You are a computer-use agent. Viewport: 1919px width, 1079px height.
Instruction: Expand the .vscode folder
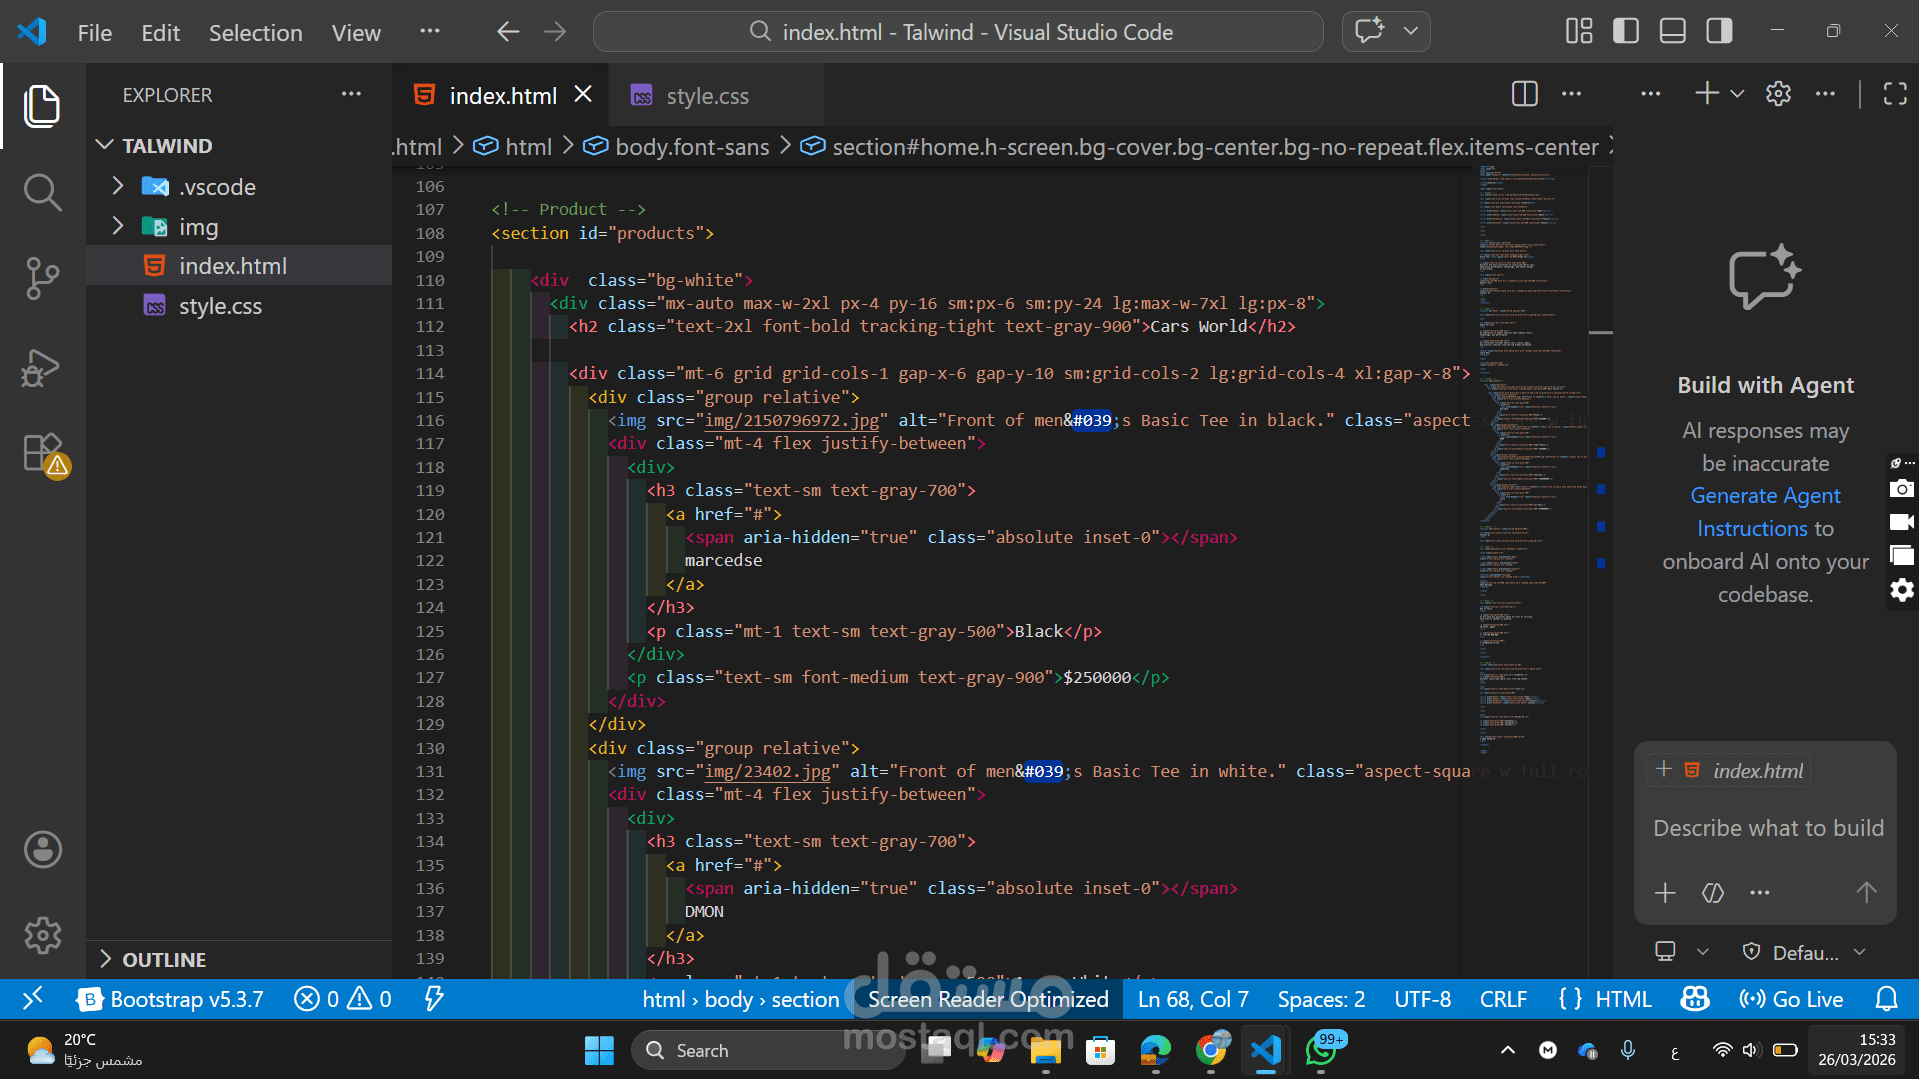coord(217,187)
